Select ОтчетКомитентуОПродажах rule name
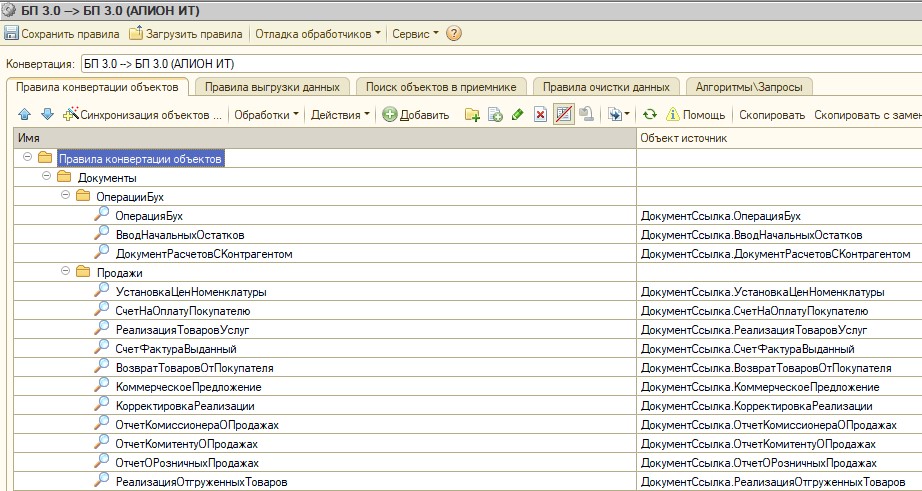This screenshot has height=491, width=922. (186, 444)
